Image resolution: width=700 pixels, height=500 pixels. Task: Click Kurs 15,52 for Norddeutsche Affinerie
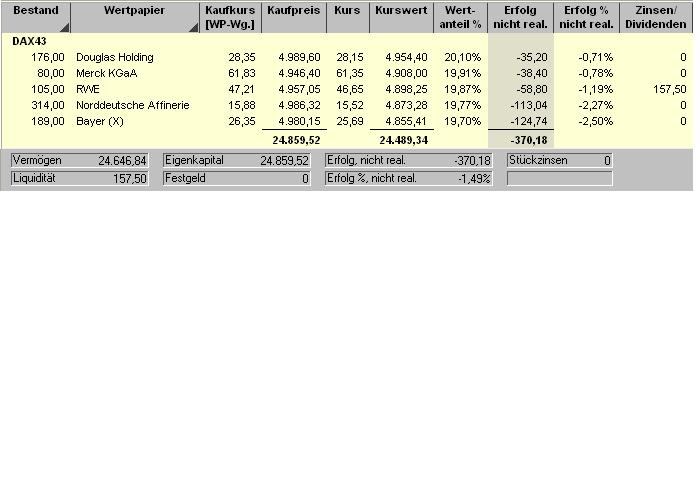click(350, 105)
